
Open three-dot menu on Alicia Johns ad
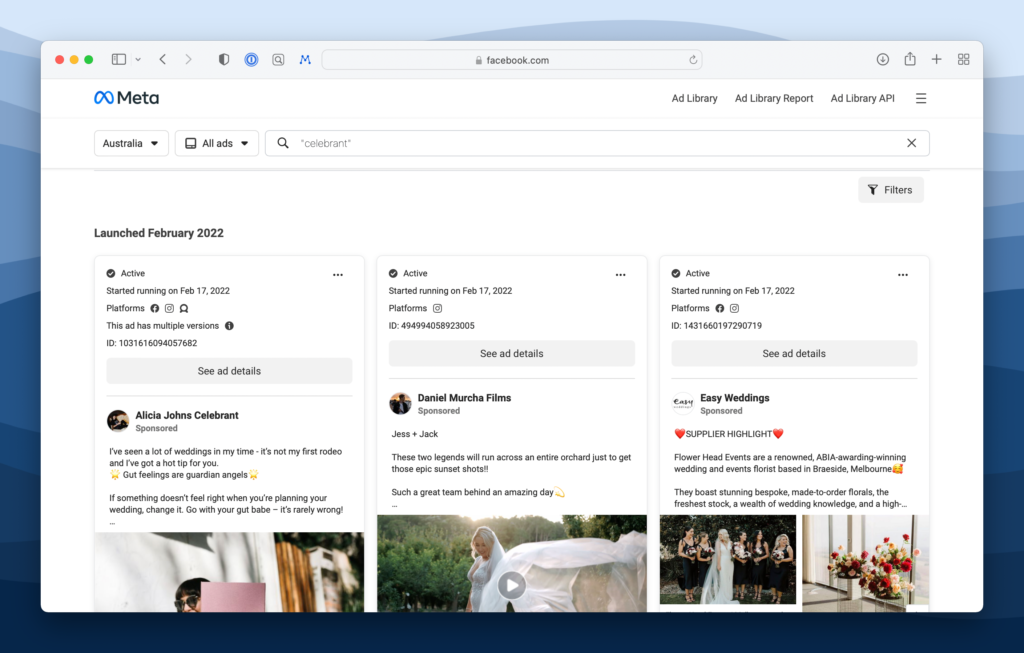338,274
